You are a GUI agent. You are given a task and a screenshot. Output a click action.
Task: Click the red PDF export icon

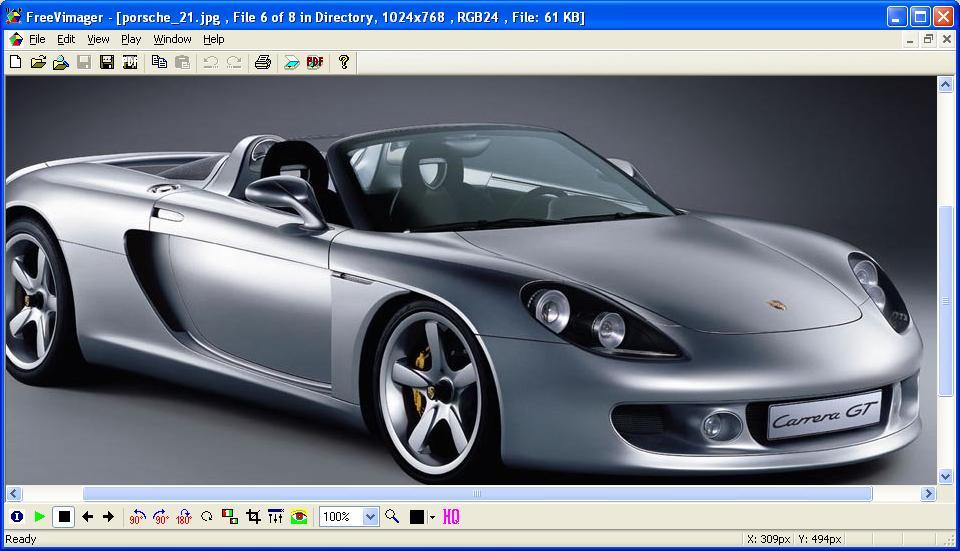[315, 62]
